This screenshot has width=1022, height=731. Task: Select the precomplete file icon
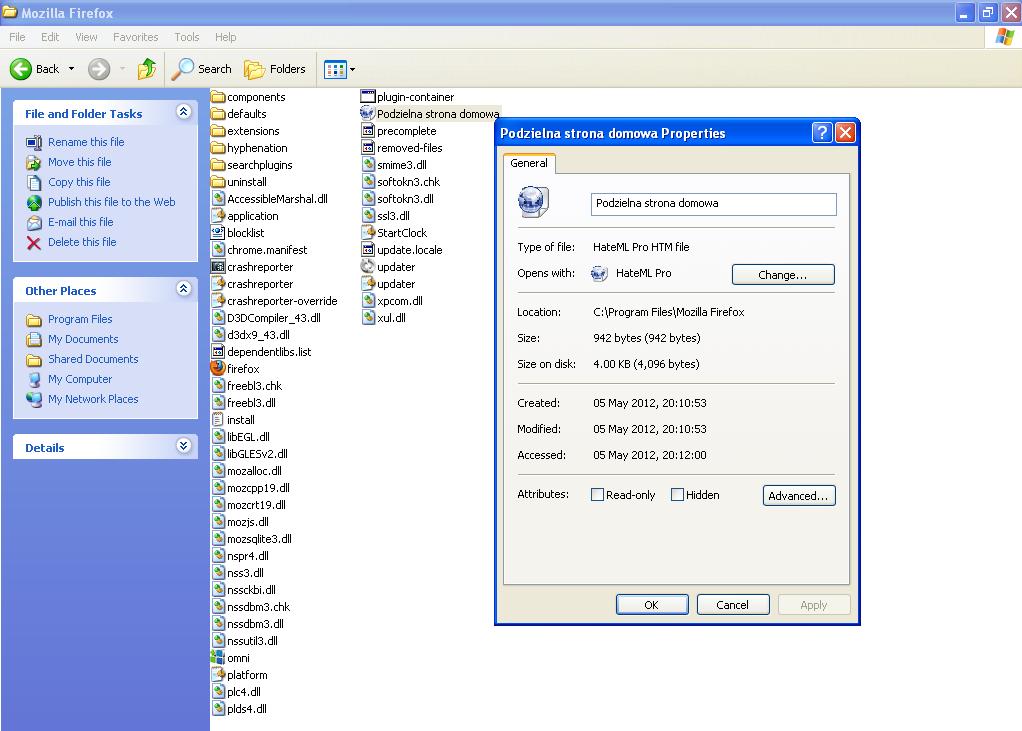point(368,130)
